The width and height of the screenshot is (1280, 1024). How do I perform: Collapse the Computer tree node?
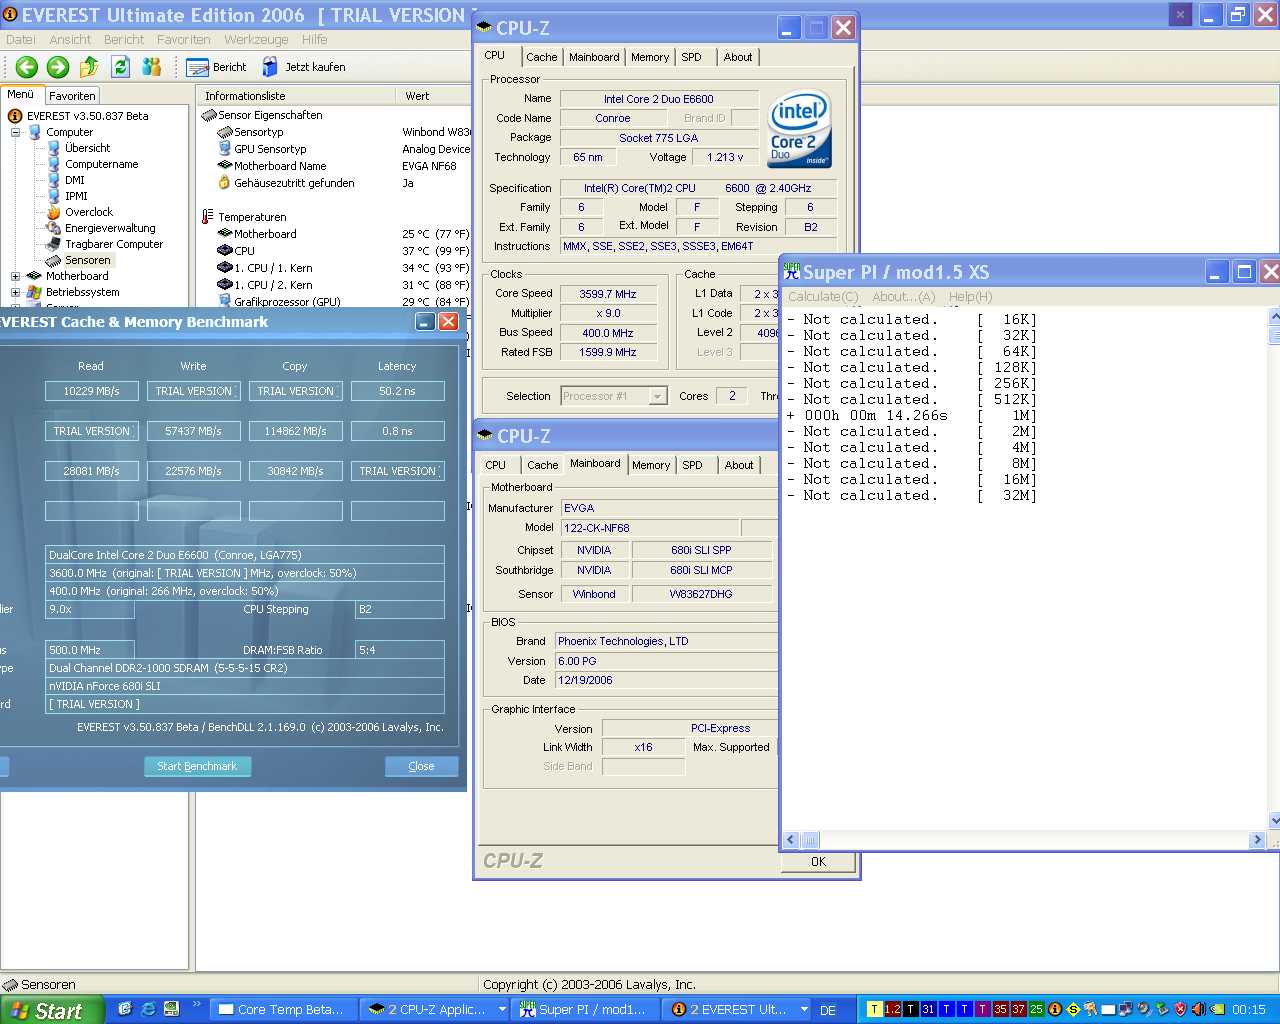point(15,132)
